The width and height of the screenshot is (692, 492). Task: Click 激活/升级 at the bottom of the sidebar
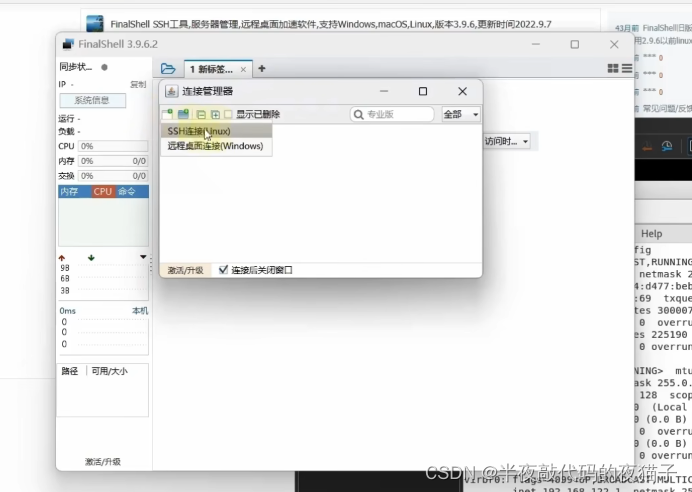tap(103, 462)
